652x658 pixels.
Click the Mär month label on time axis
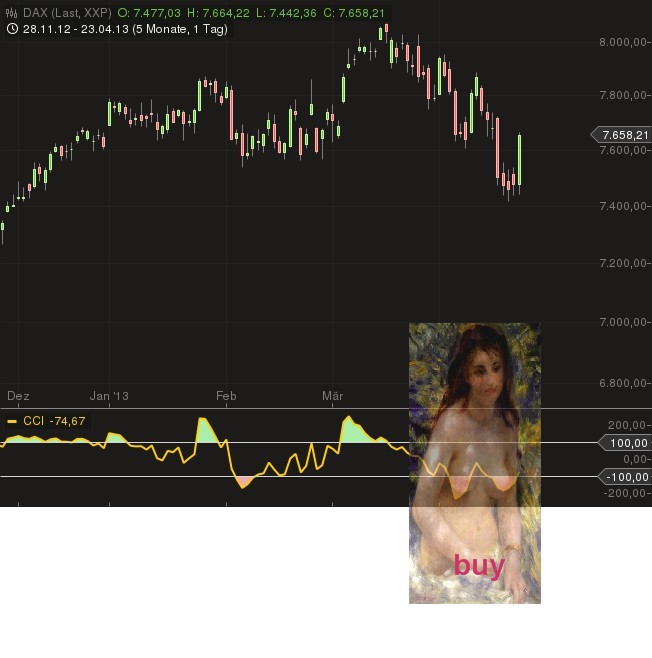click(333, 396)
